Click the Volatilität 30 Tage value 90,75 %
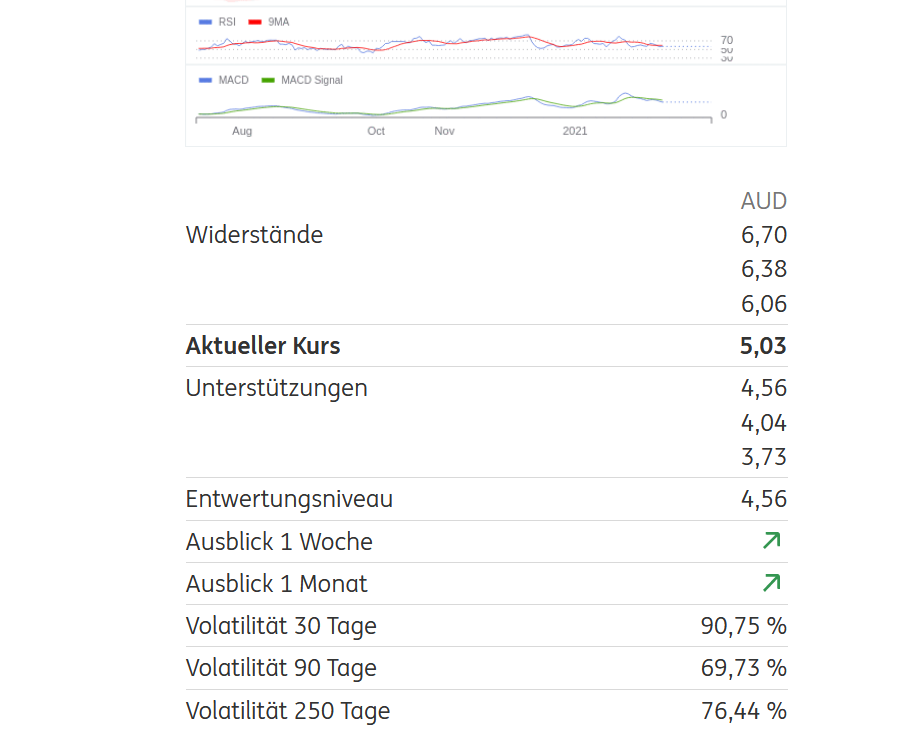The image size is (898, 751). pyautogui.click(x=743, y=626)
